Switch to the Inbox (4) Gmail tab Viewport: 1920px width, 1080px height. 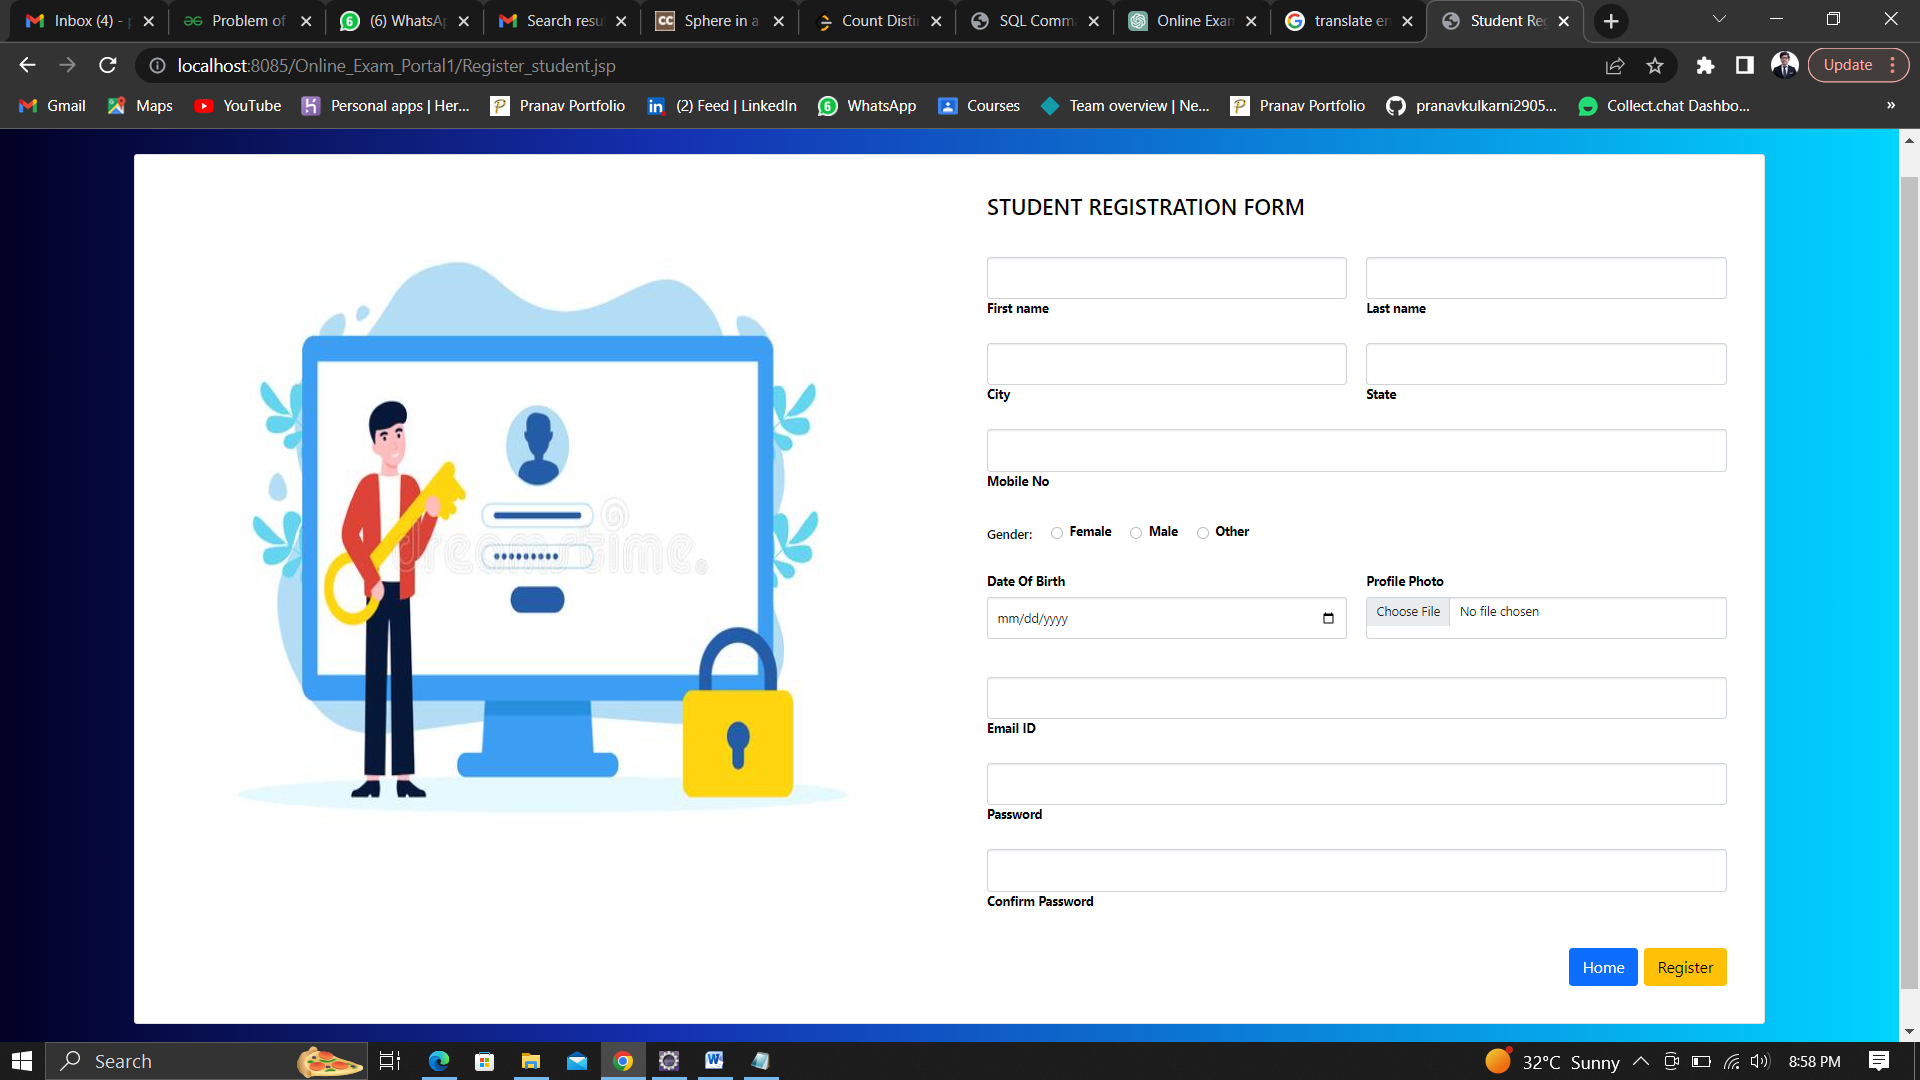(x=85, y=21)
